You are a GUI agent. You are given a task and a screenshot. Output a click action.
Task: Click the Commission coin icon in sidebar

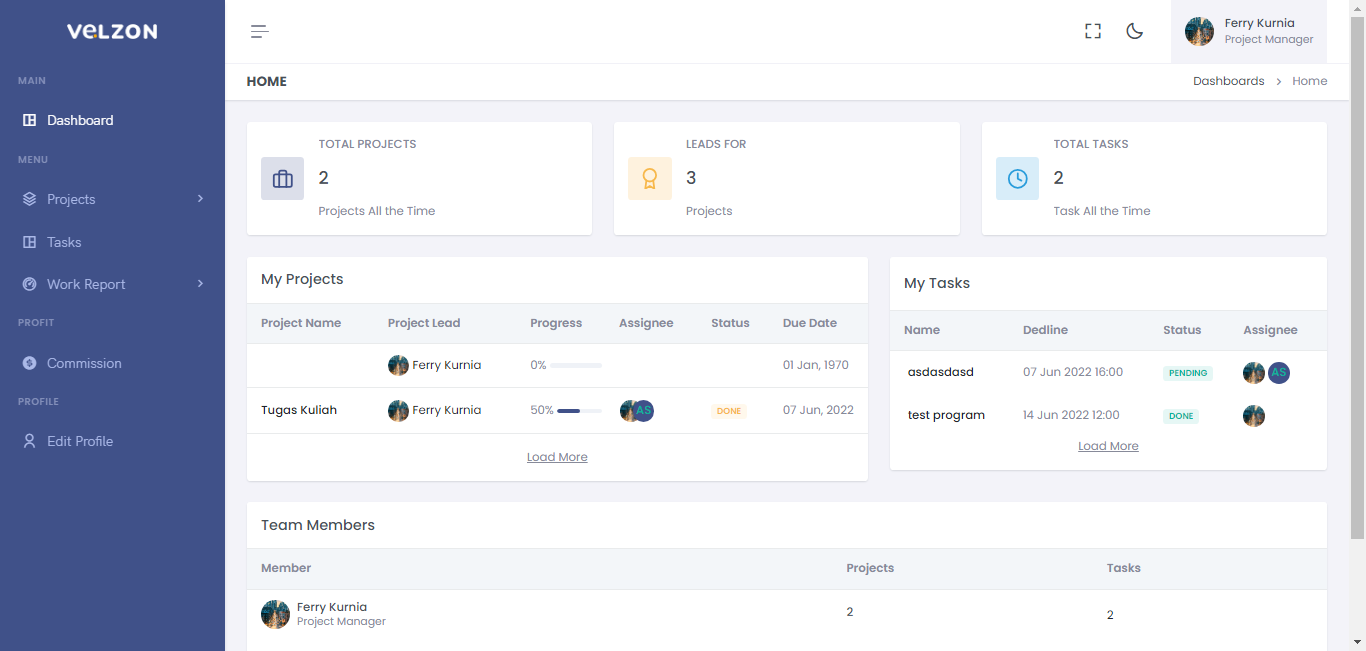point(29,363)
